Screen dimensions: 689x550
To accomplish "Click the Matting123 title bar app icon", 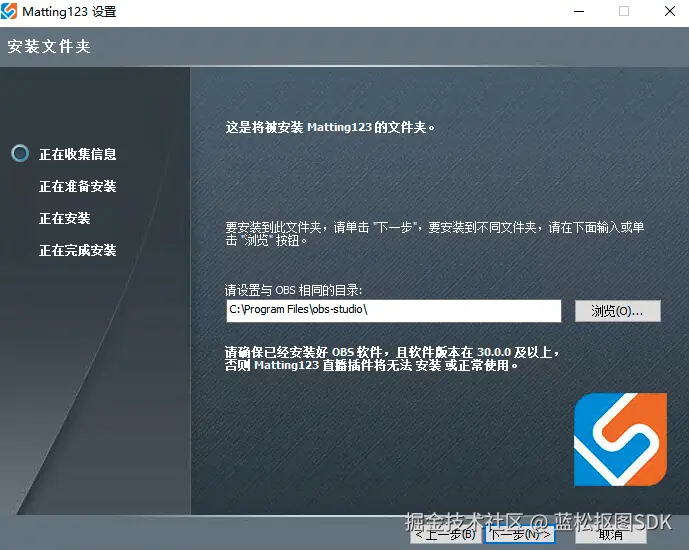I will (9, 11).
